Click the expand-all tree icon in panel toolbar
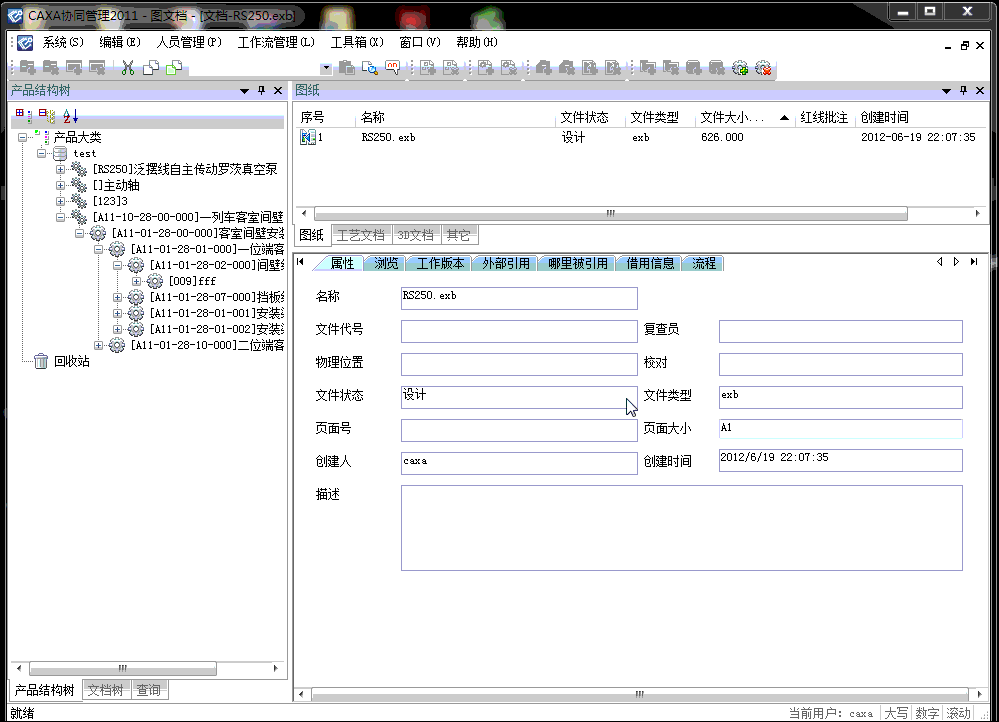This screenshot has width=999, height=722. tap(22, 116)
